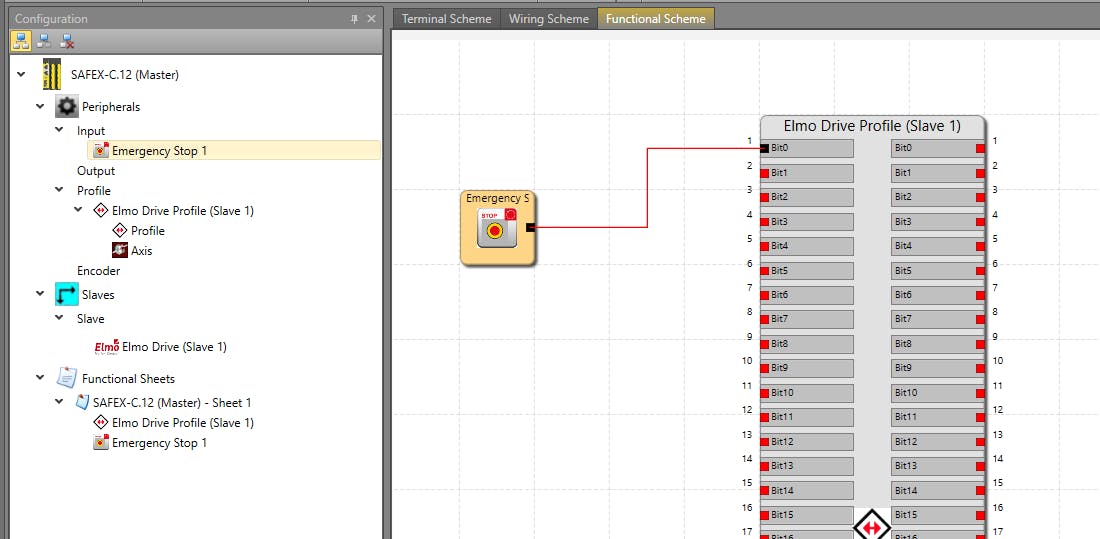Image resolution: width=1100 pixels, height=539 pixels.
Task: Select Emergency Stop 1 under Input
Action: coord(159,151)
